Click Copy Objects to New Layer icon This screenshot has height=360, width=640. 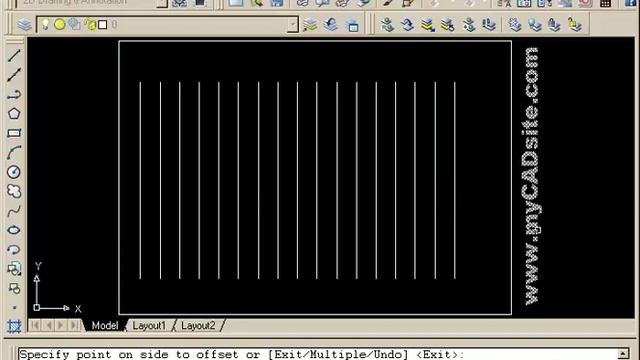pyautogui.click(x=469, y=25)
